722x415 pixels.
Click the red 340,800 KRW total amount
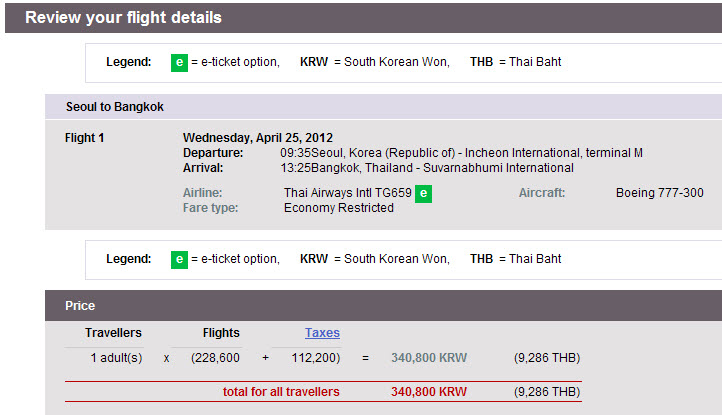click(x=429, y=392)
